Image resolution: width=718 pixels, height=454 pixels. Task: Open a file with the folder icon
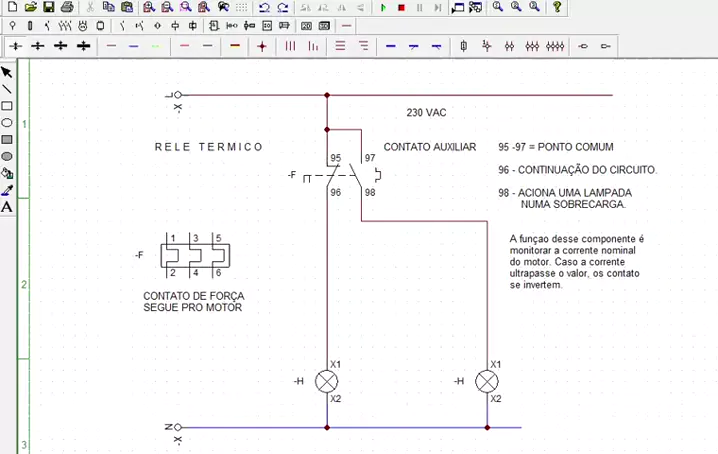(30, 7)
